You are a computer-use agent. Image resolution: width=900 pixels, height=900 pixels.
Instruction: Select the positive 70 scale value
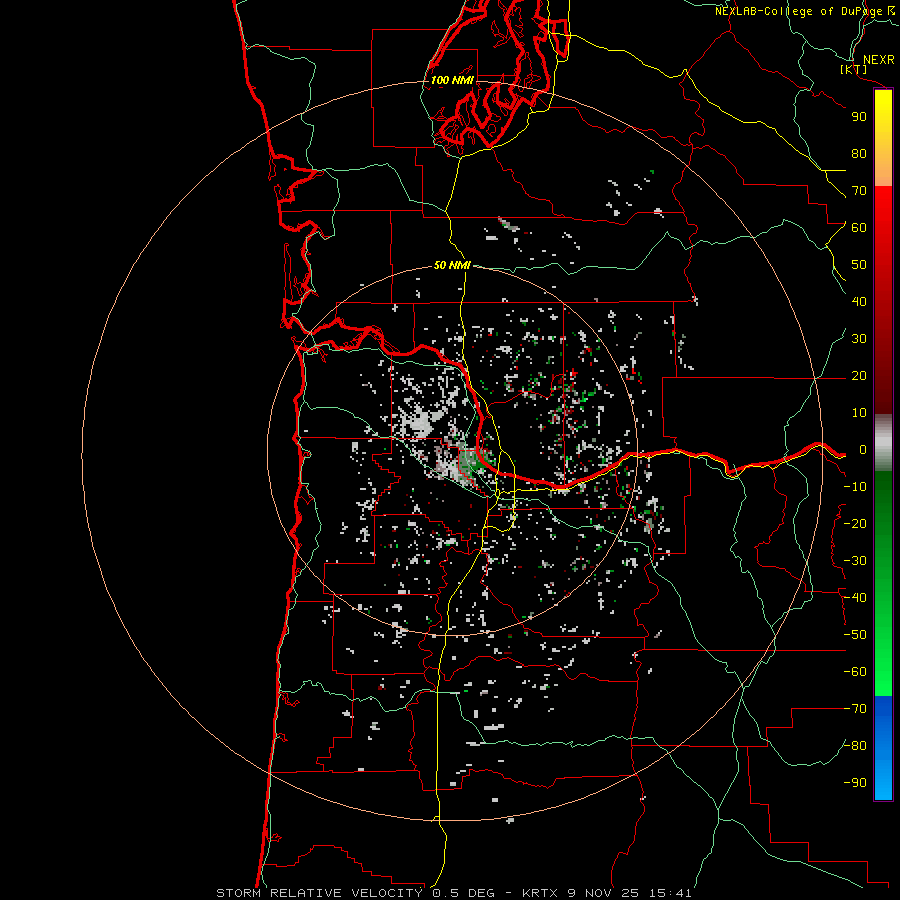[859, 191]
